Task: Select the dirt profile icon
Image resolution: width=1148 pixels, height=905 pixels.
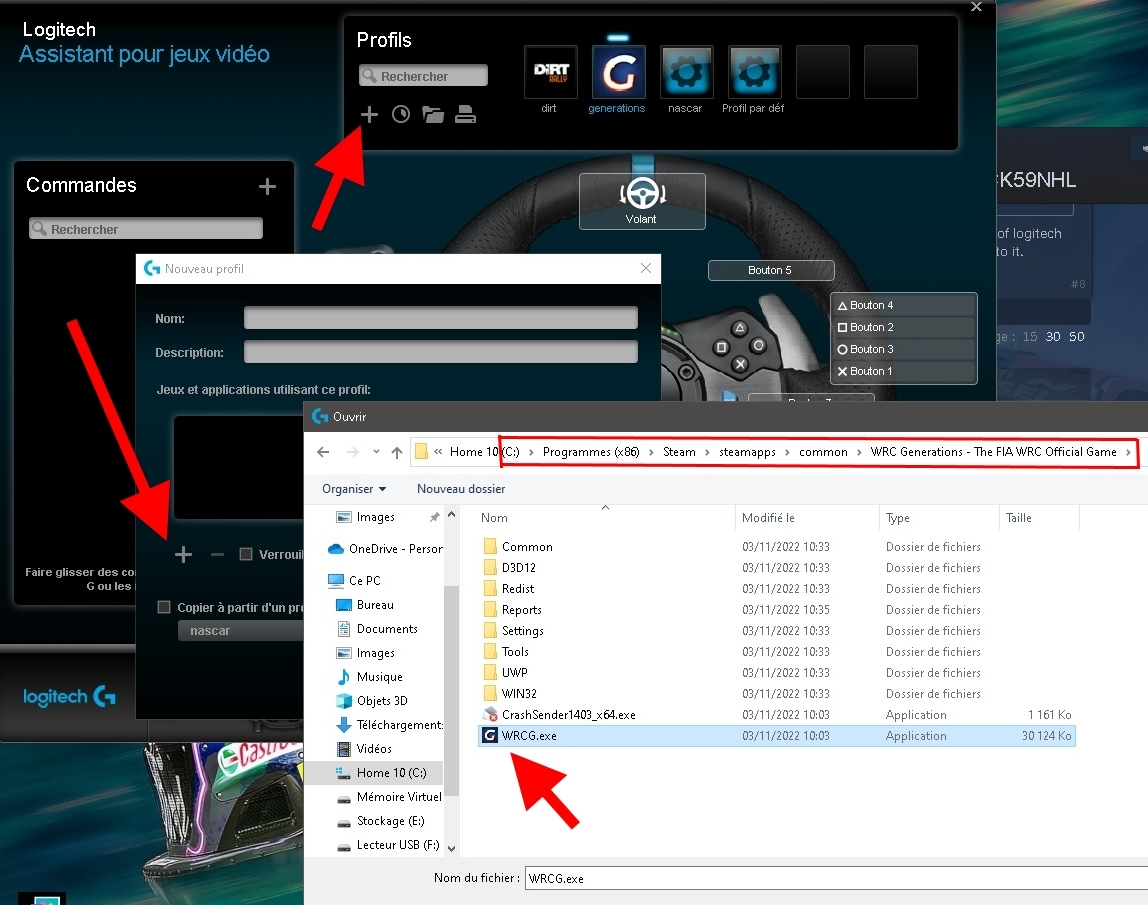Action: pyautogui.click(x=549, y=71)
